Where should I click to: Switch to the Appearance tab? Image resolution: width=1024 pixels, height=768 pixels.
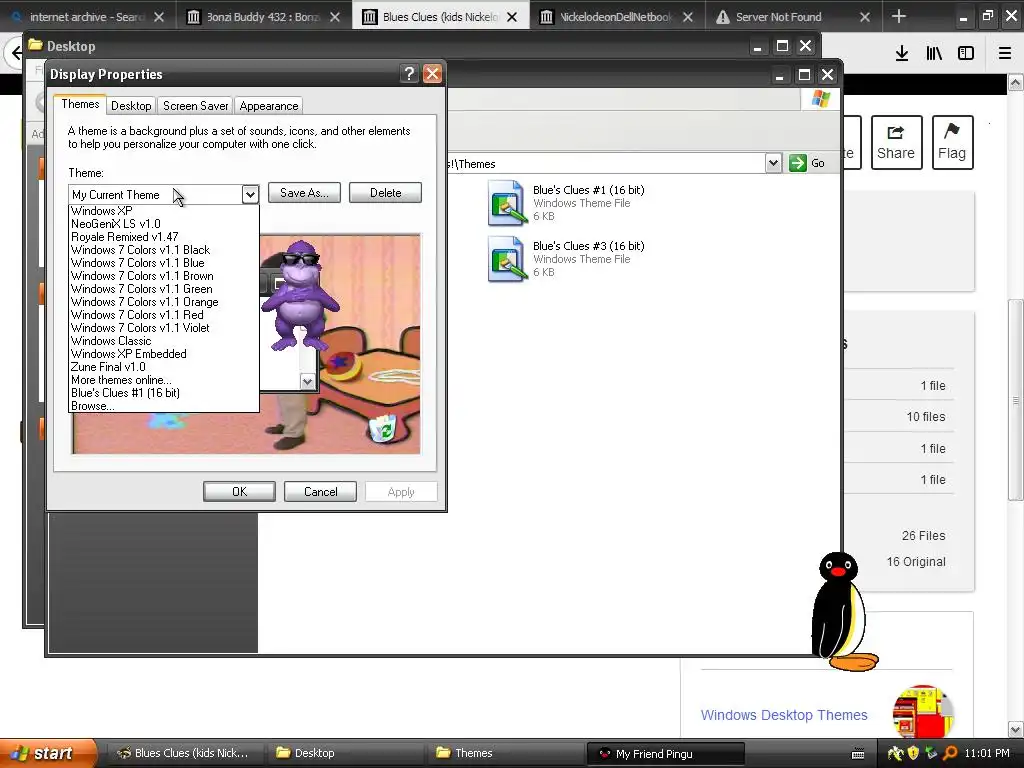pos(268,106)
